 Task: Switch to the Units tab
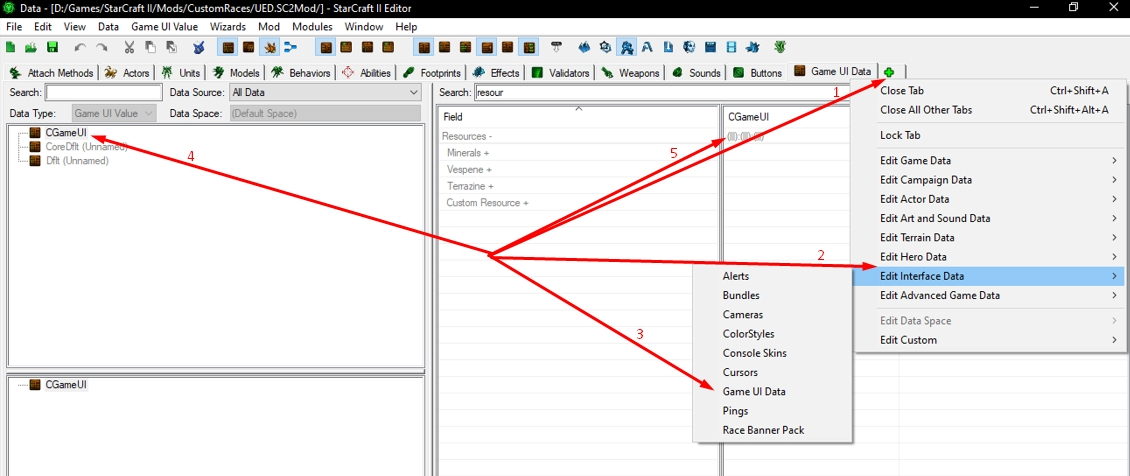(x=182, y=73)
